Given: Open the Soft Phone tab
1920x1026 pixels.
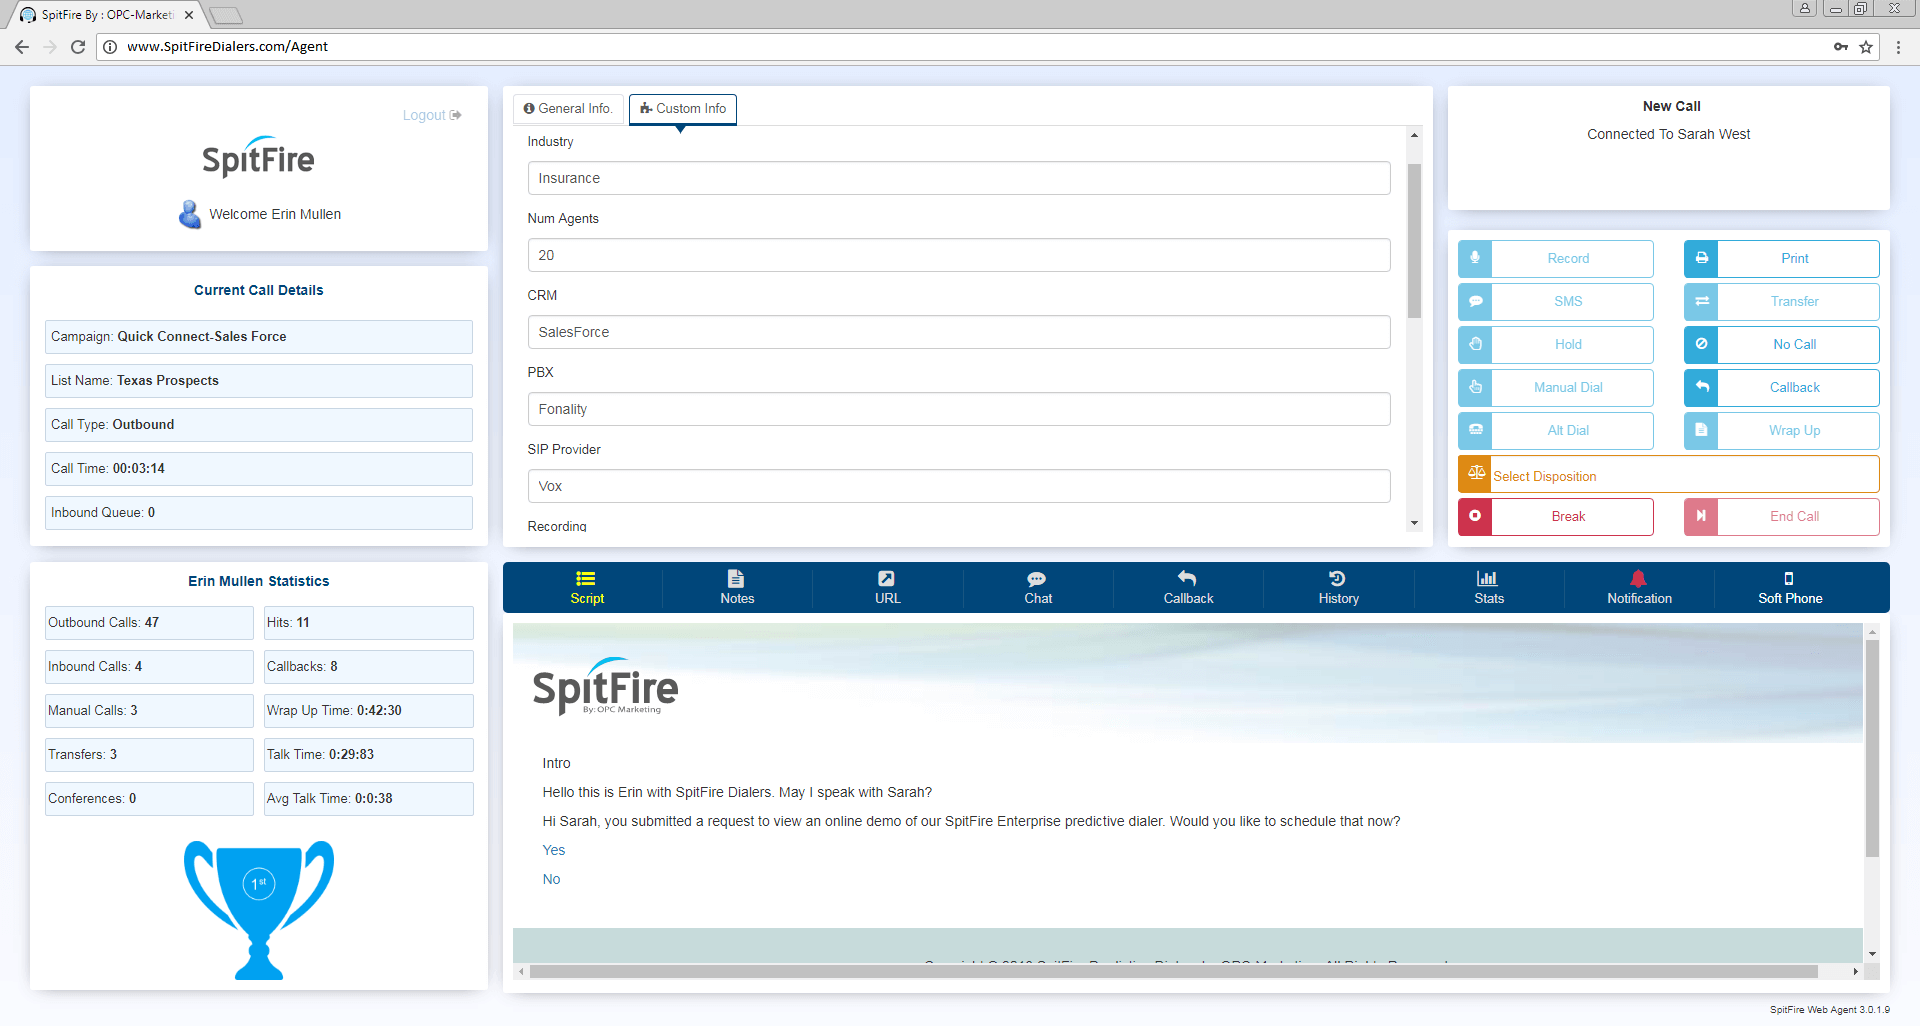Looking at the screenshot, I should 1790,588.
